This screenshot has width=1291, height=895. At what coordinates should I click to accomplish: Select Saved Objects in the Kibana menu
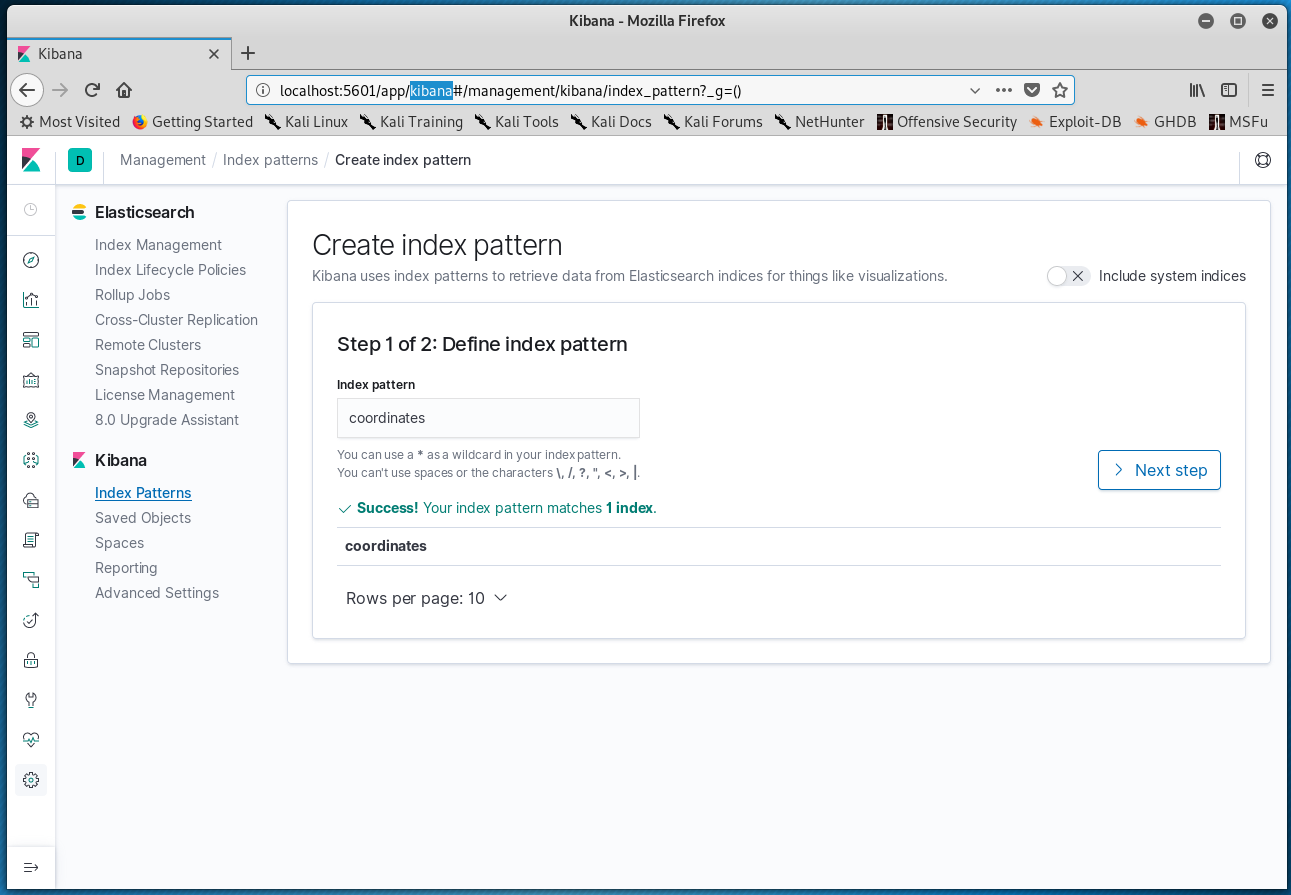click(x=143, y=518)
